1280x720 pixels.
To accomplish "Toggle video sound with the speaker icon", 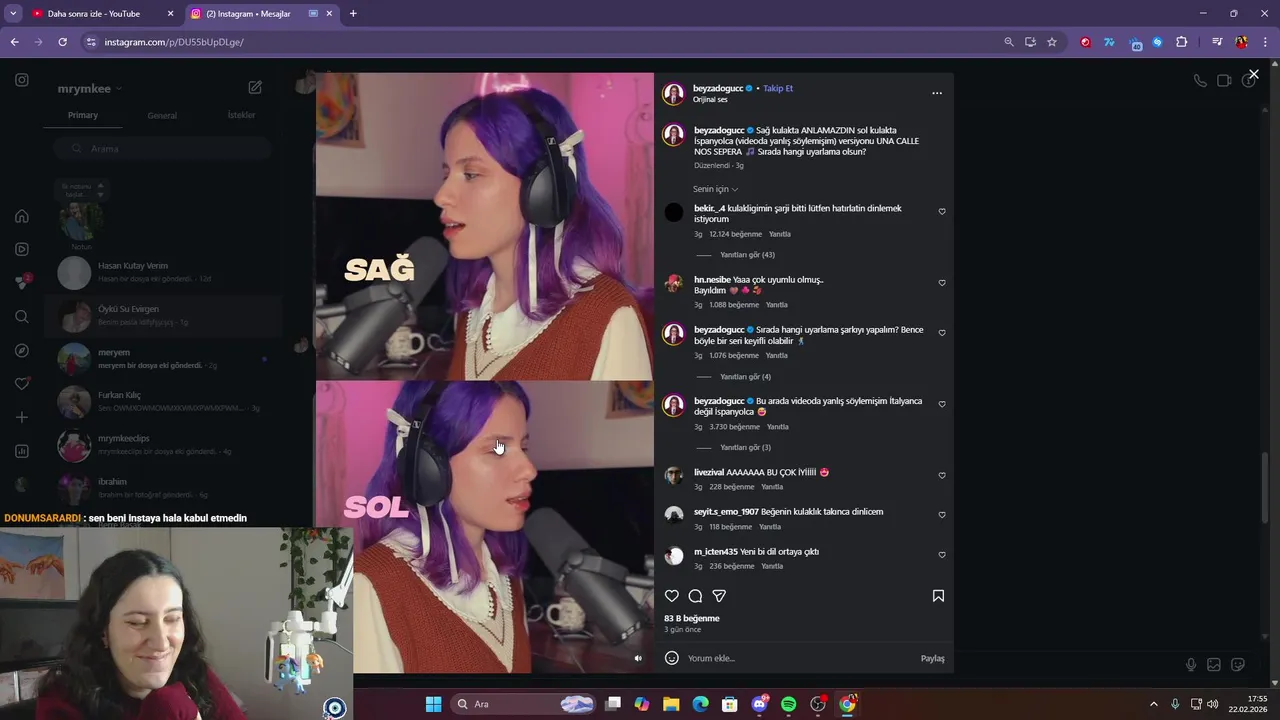I will (x=638, y=658).
